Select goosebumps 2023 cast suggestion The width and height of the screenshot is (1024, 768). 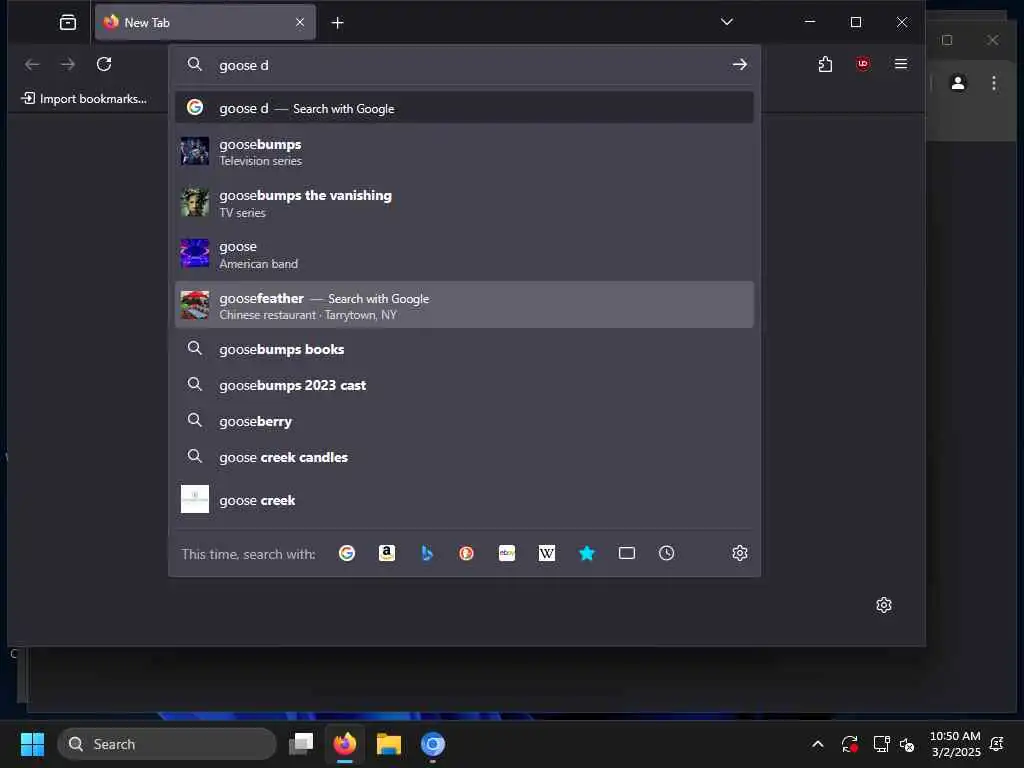tap(464, 385)
